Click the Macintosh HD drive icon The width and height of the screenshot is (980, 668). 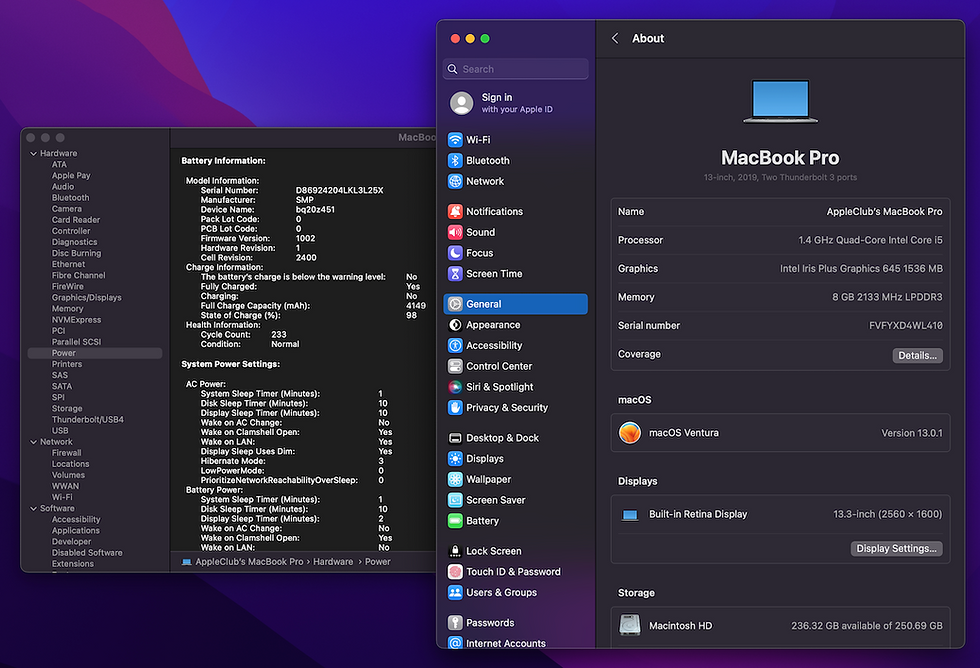[629, 625]
